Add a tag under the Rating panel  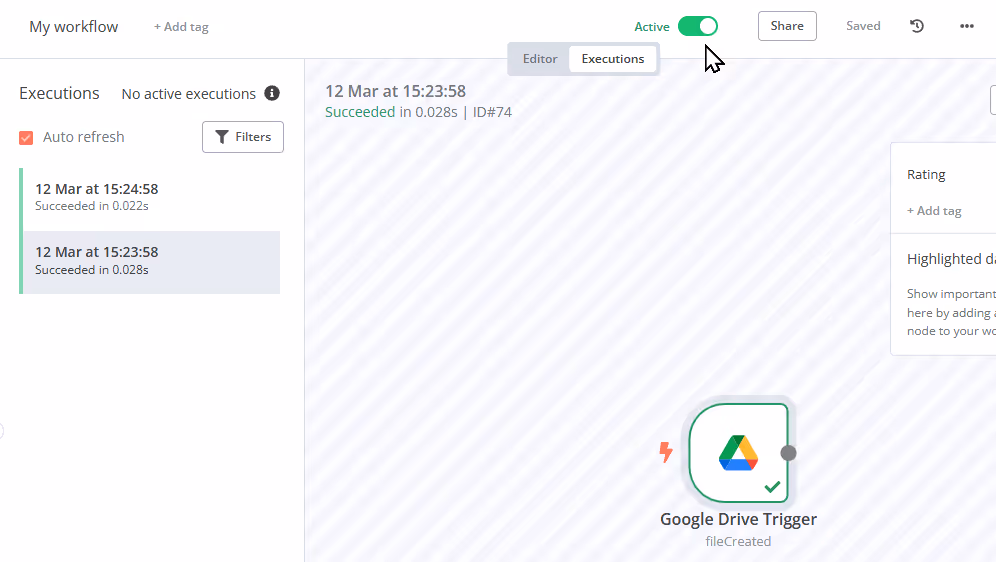934,211
